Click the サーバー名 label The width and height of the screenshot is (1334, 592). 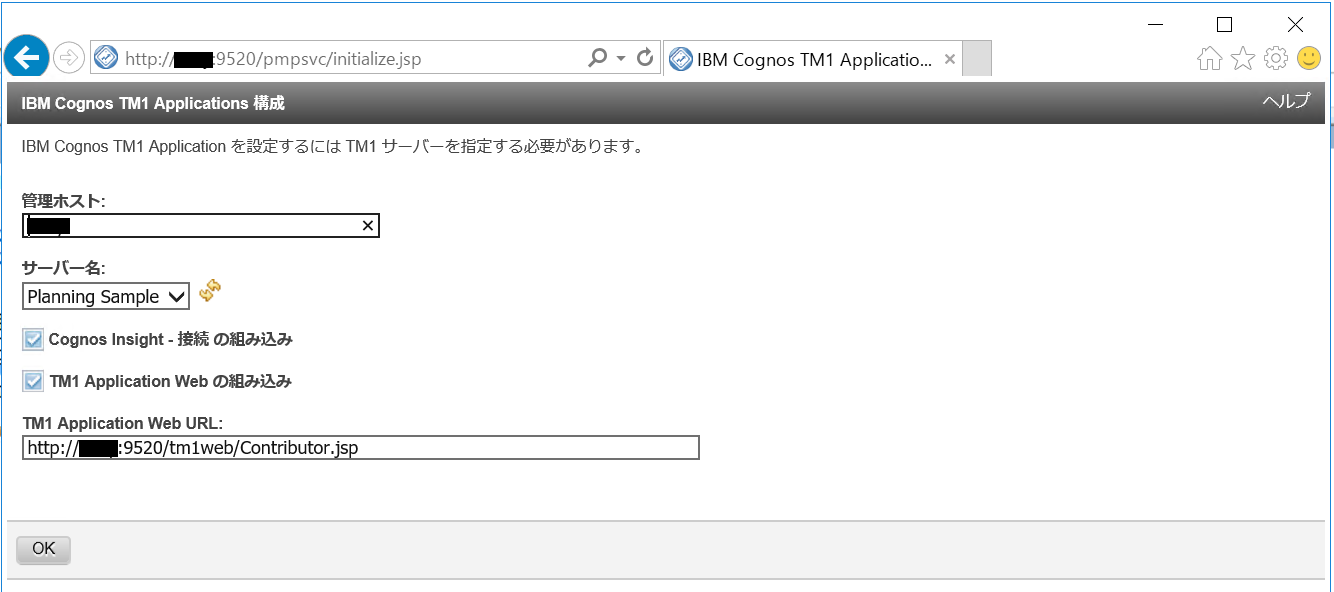[63, 269]
